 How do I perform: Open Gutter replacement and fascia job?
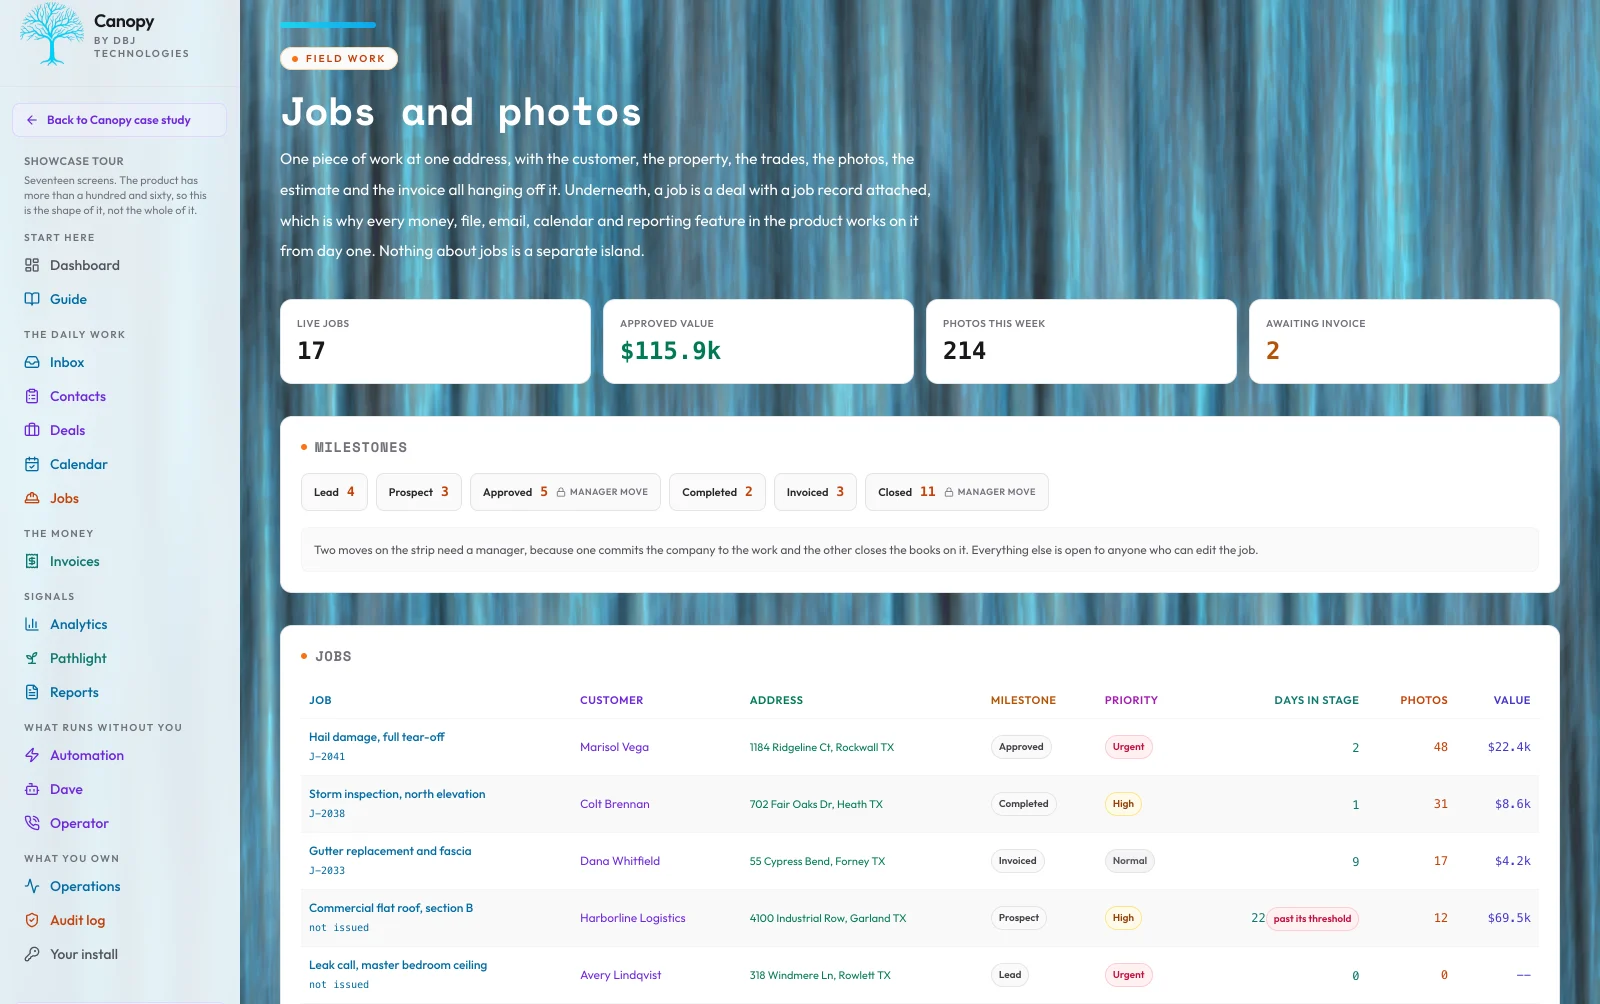click(390, 851)
